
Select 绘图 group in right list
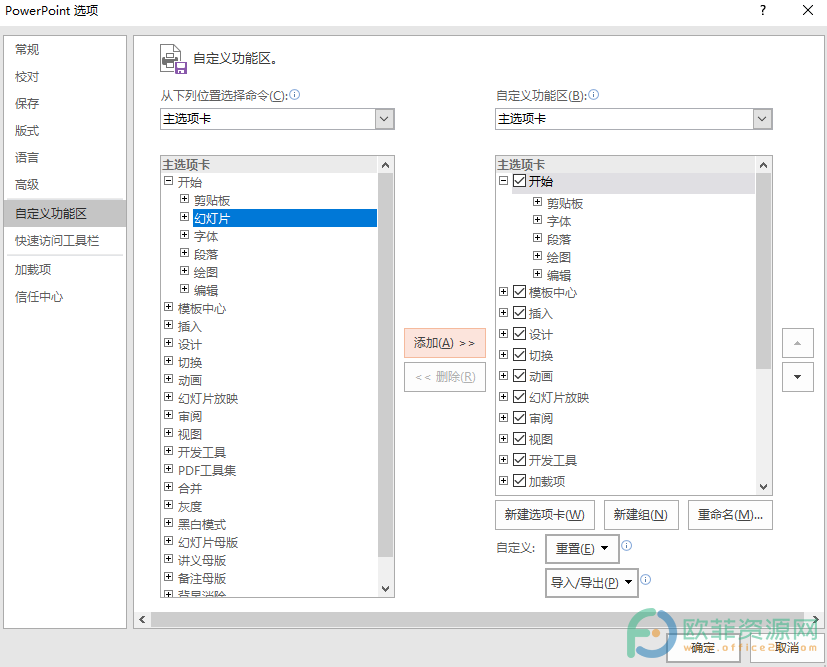(x=559, y=257)
